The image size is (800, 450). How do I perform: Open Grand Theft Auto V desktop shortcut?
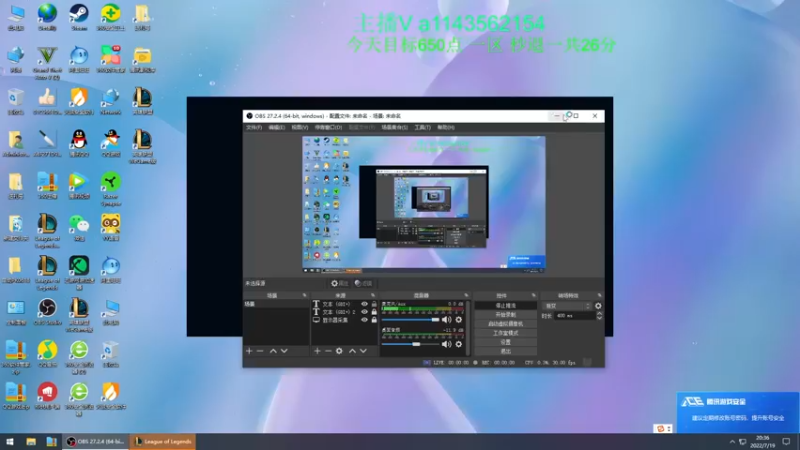point(47,63)
